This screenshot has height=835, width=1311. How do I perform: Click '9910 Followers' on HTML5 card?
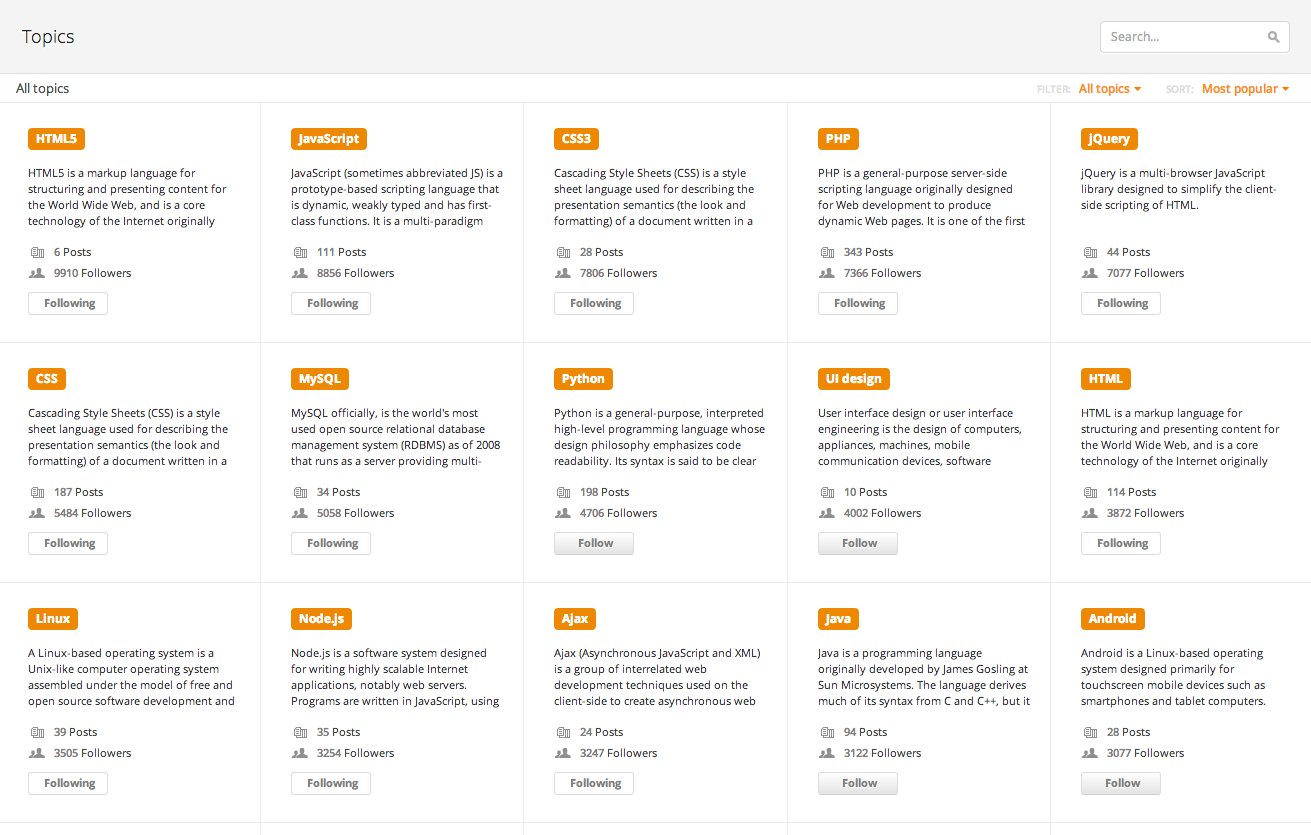coord(92,273)
